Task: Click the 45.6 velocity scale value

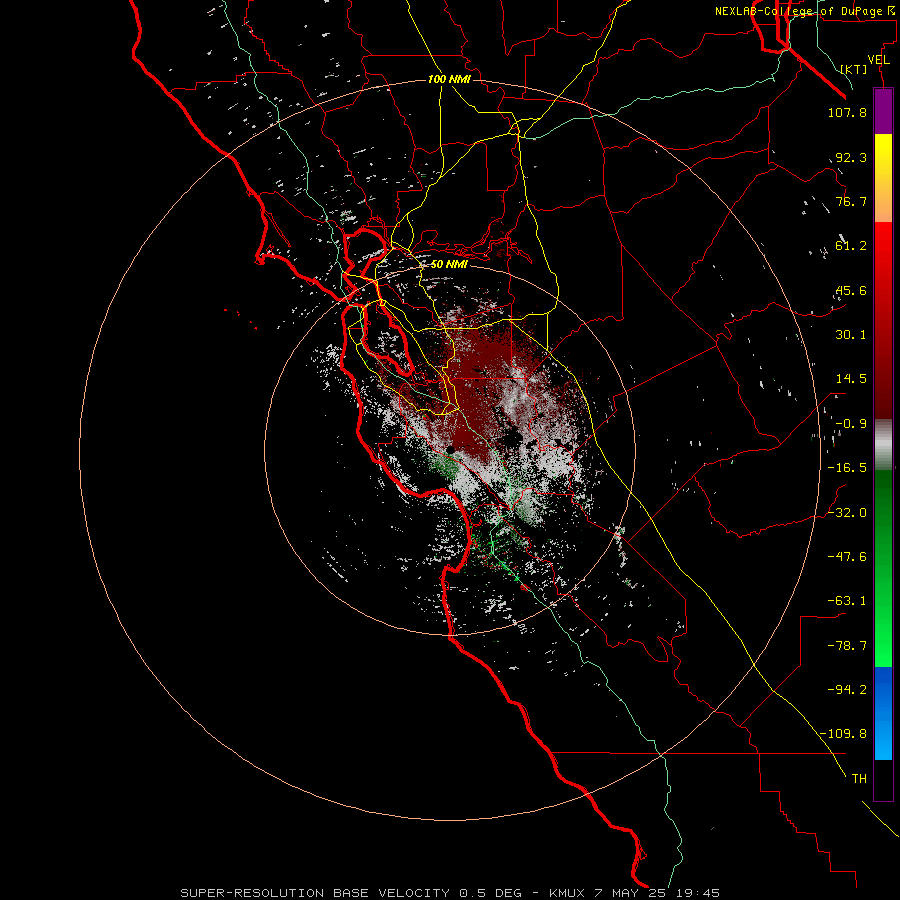Action: tap(851, 290)
